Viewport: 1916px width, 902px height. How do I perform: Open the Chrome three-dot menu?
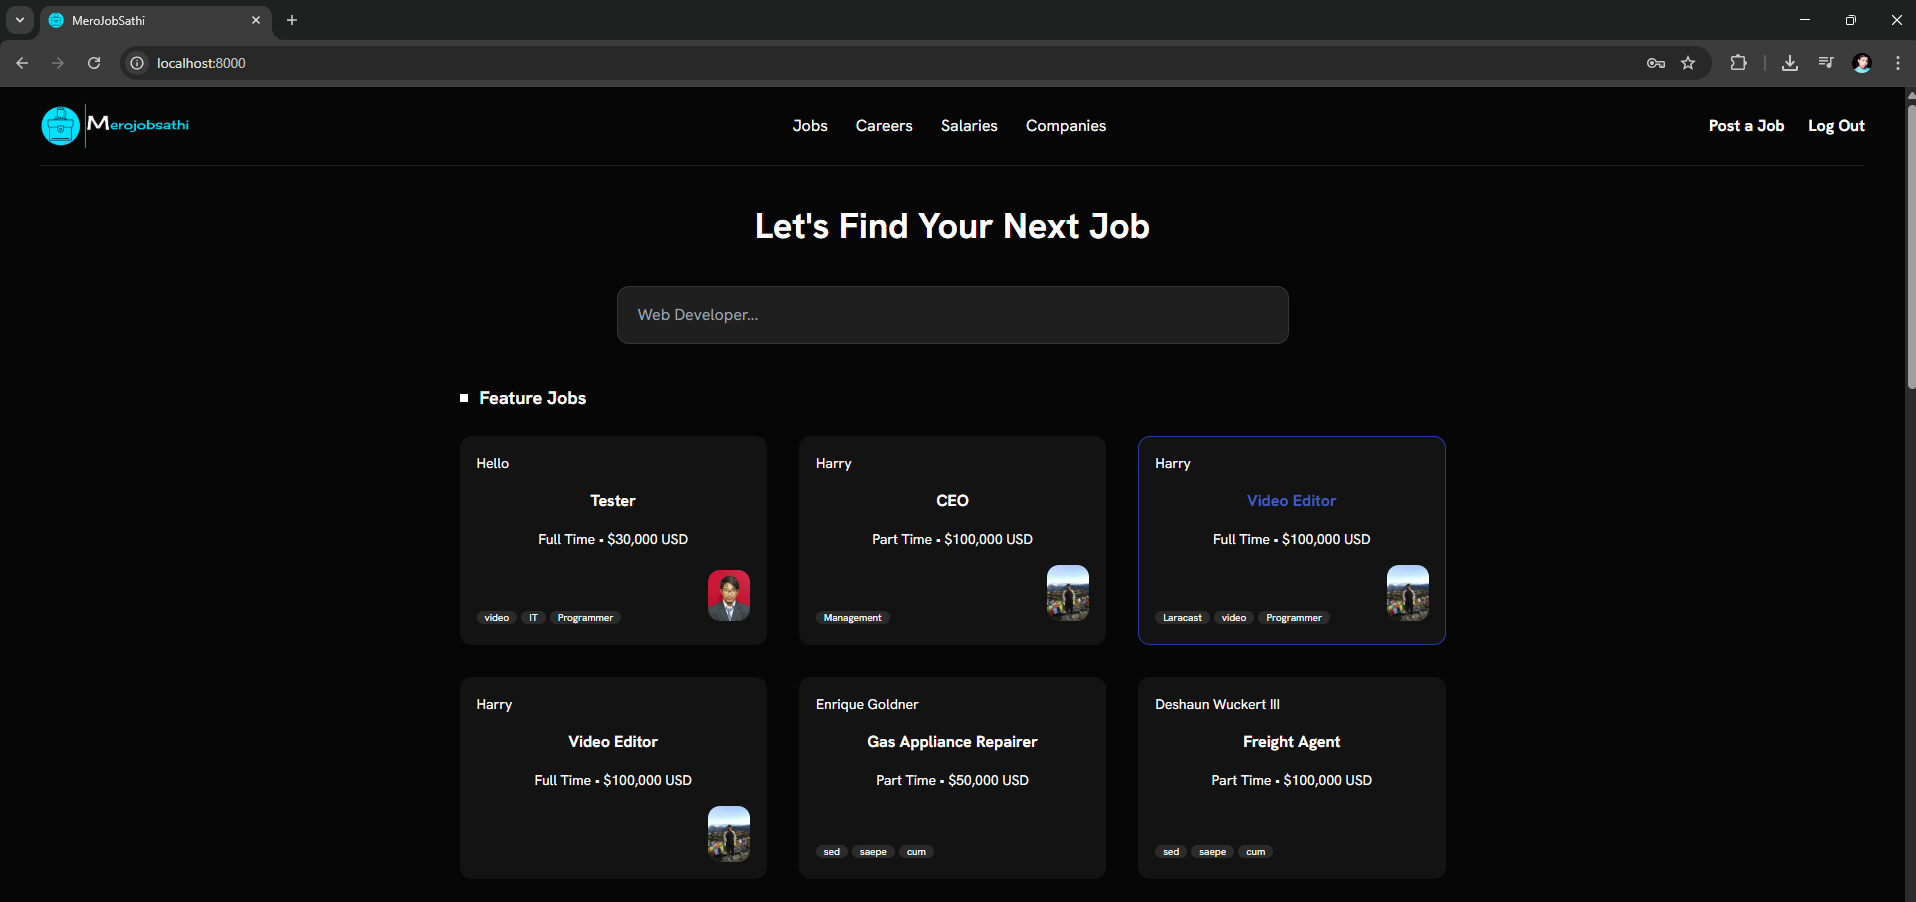(x=1897, y=63)
